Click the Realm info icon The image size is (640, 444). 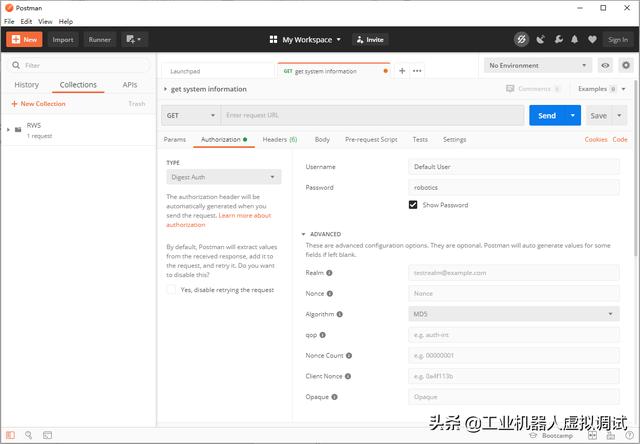(329, 273)
